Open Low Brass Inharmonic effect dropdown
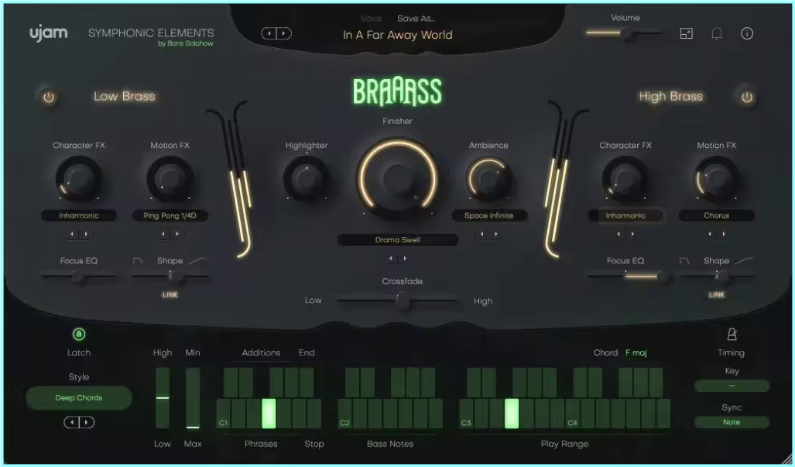 click(x=79, y=215)
